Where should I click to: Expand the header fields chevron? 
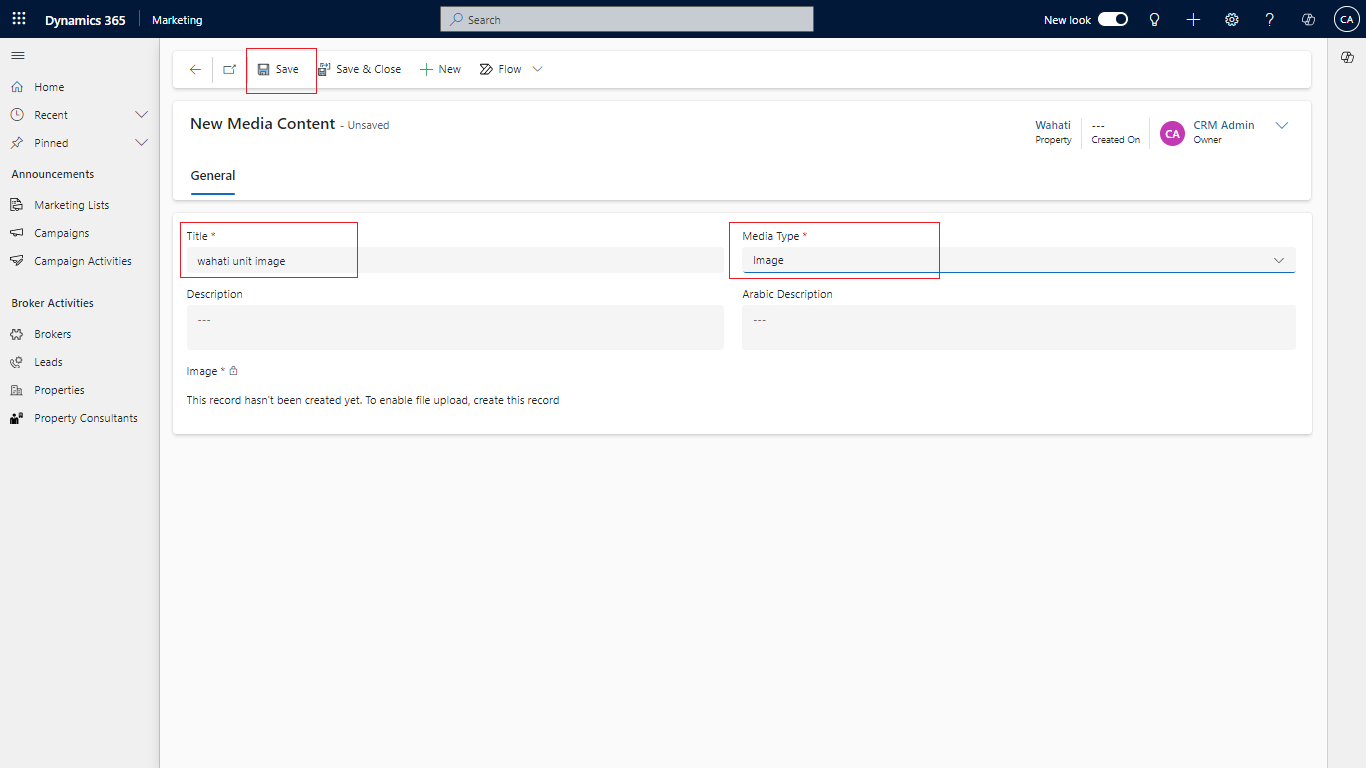click(1282, 126)
